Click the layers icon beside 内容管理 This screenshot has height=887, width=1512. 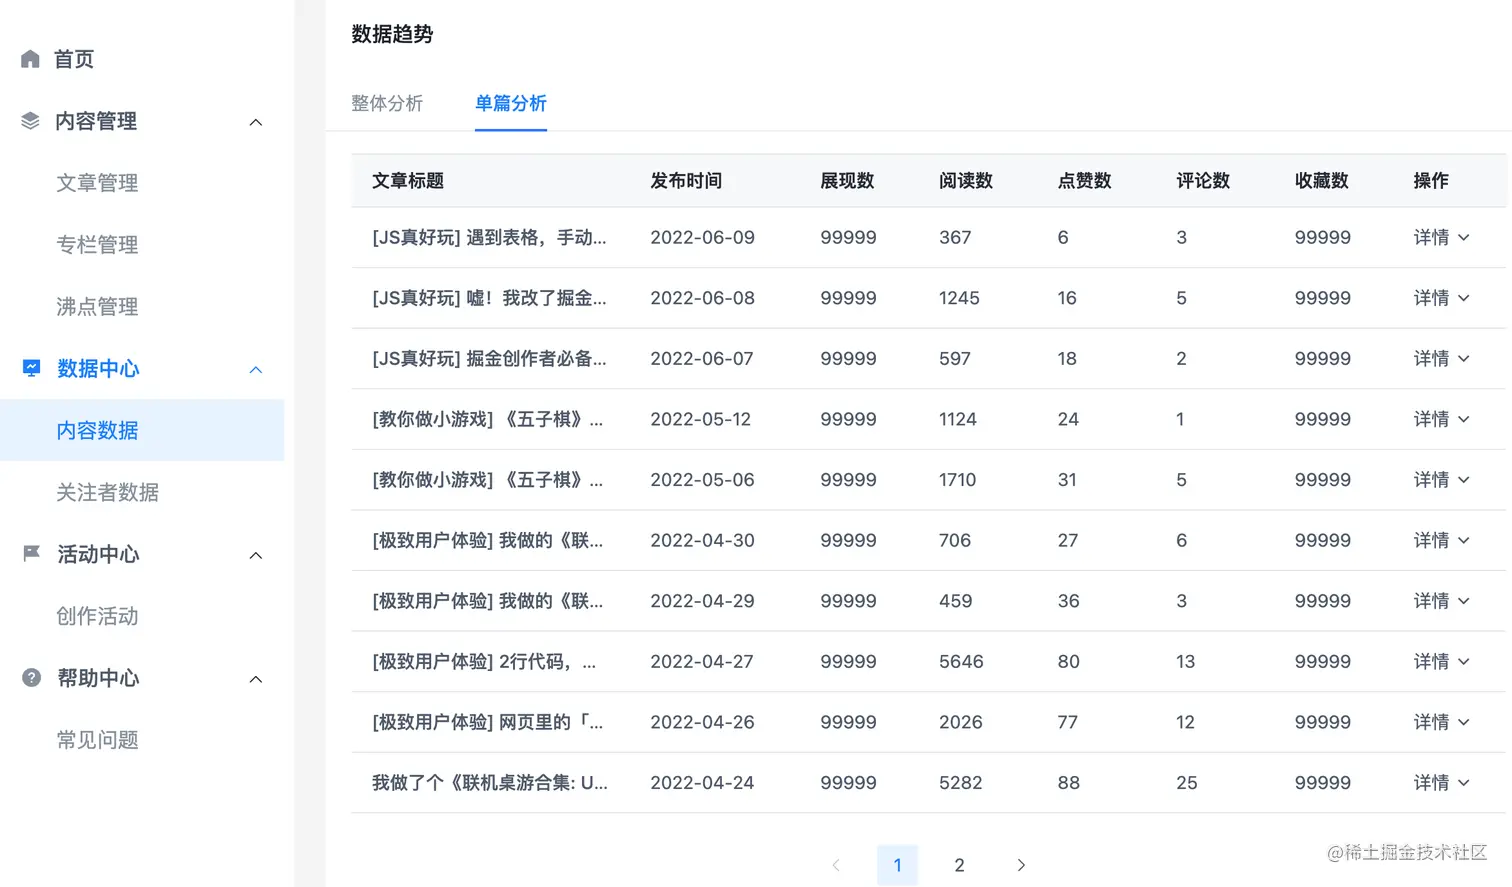point(30,121)
